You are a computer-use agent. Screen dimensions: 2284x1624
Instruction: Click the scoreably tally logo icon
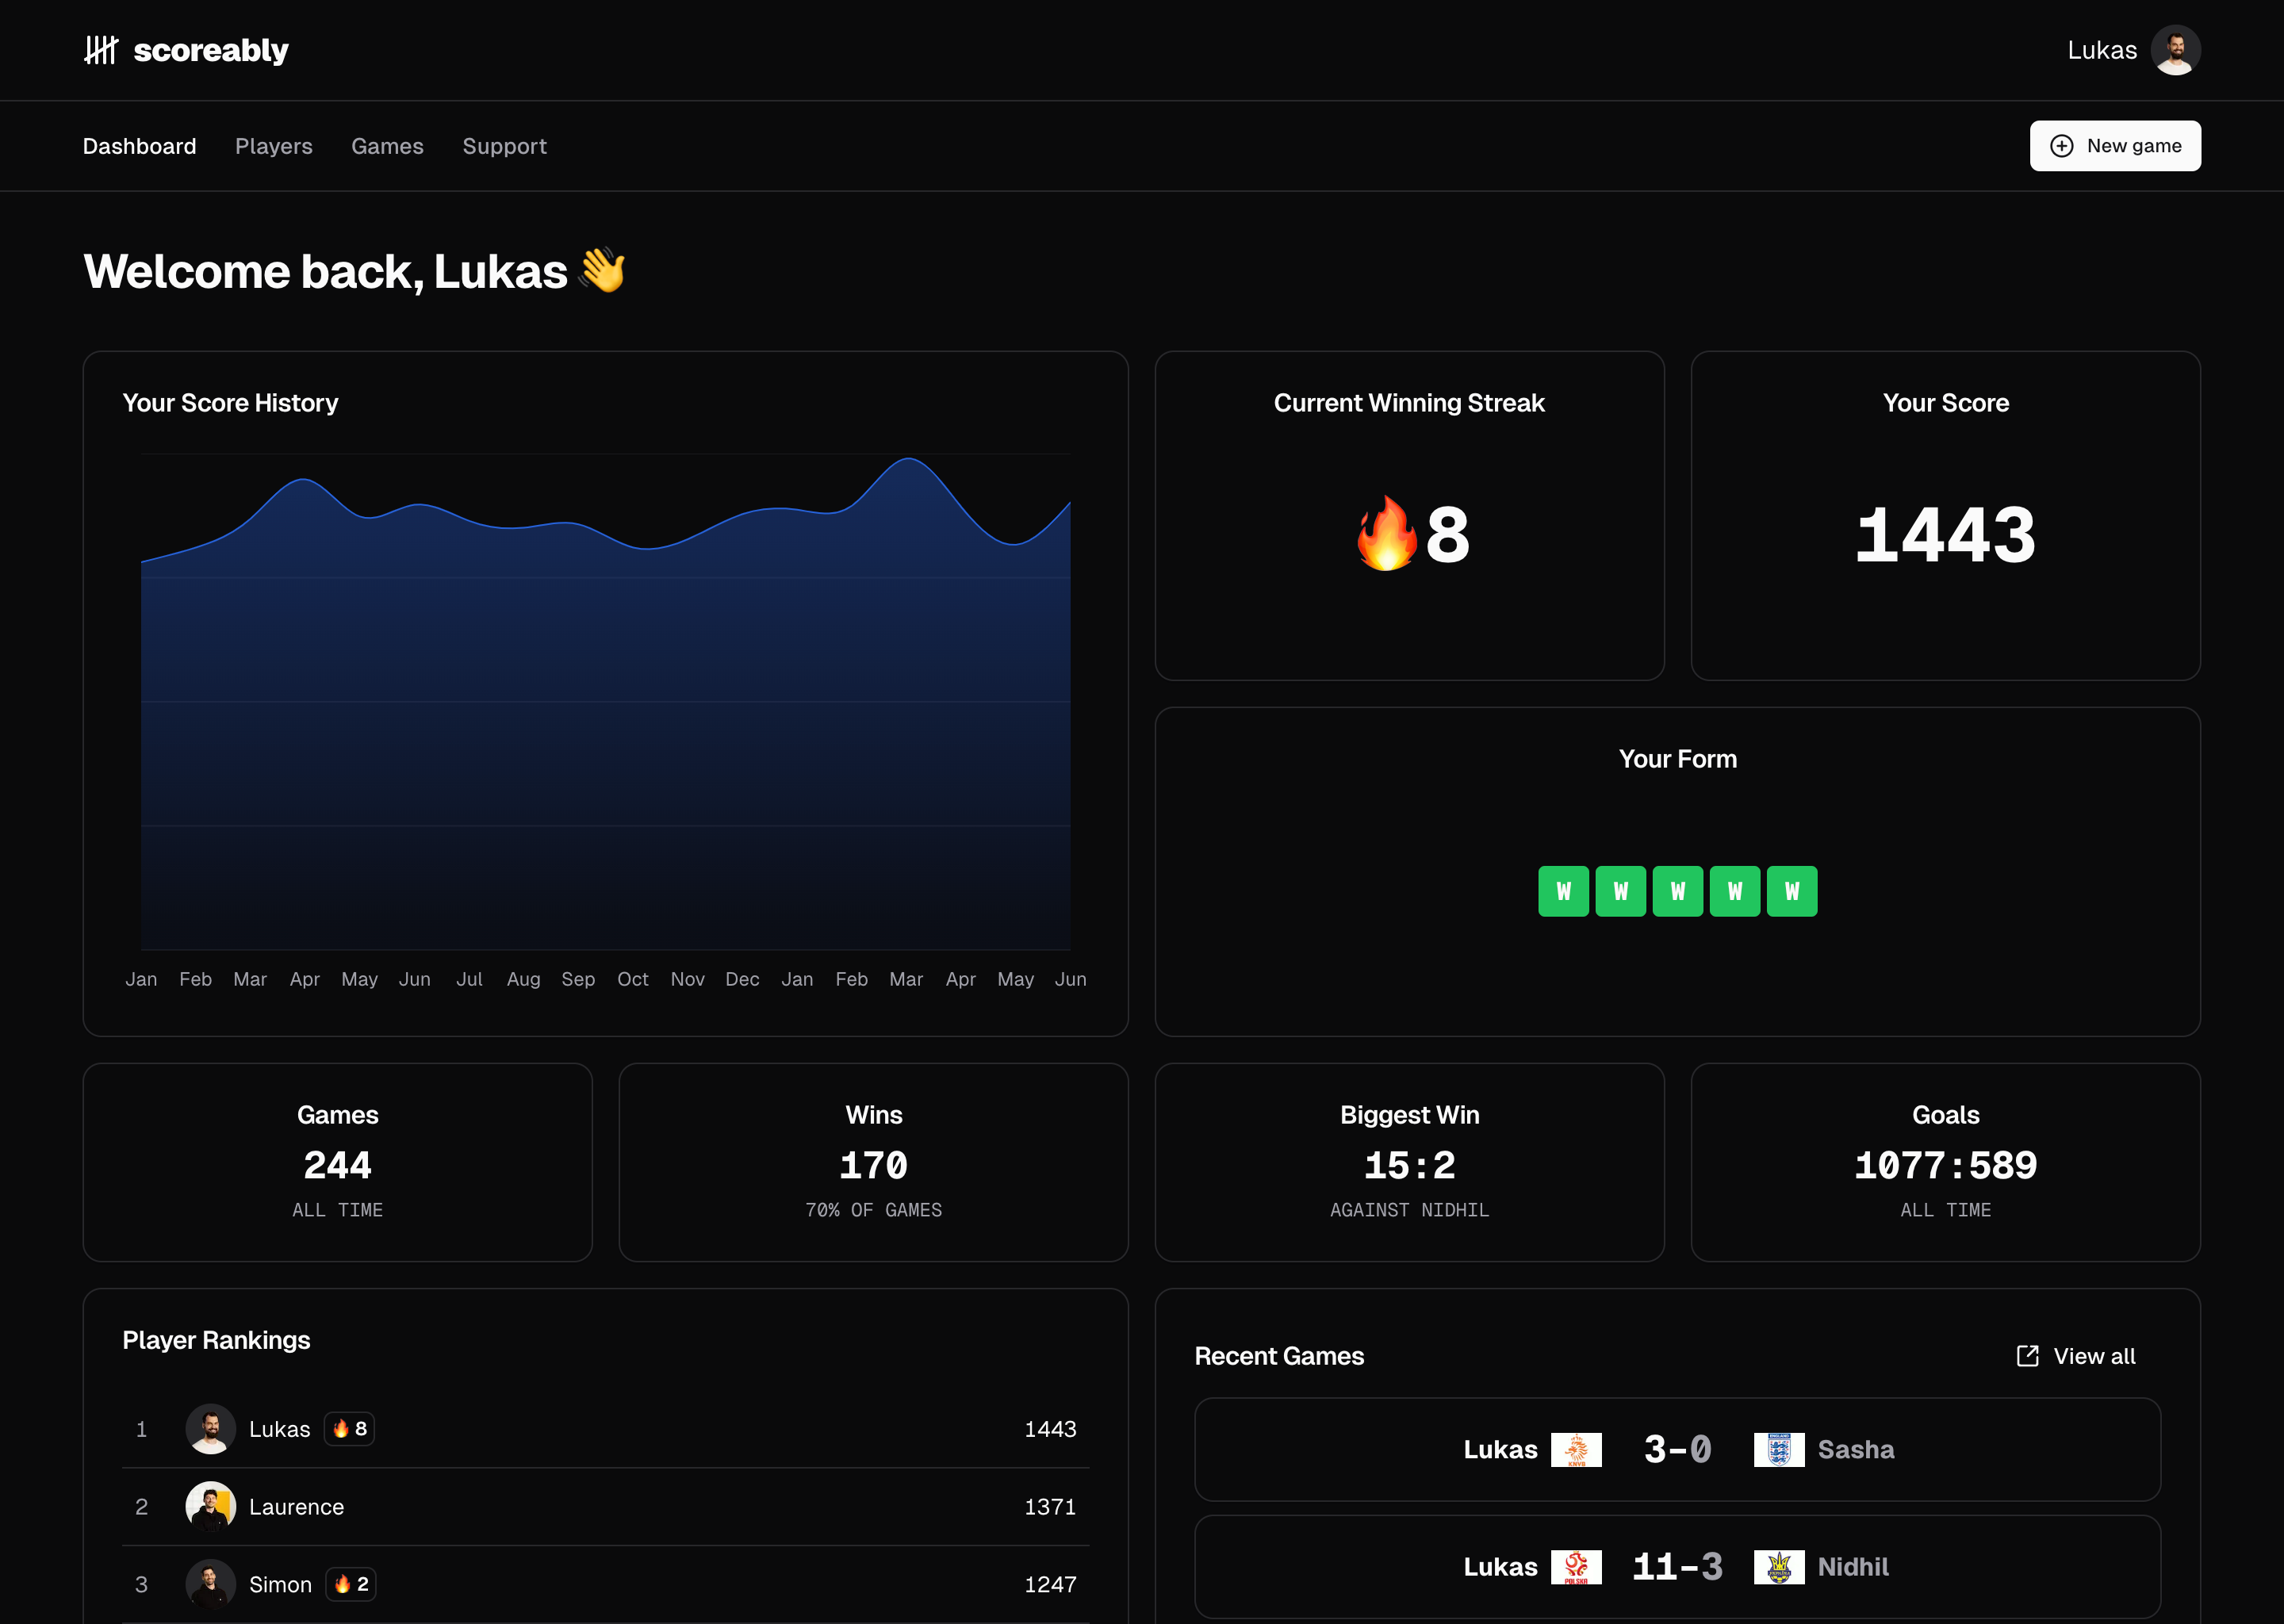tap(101, 50)
